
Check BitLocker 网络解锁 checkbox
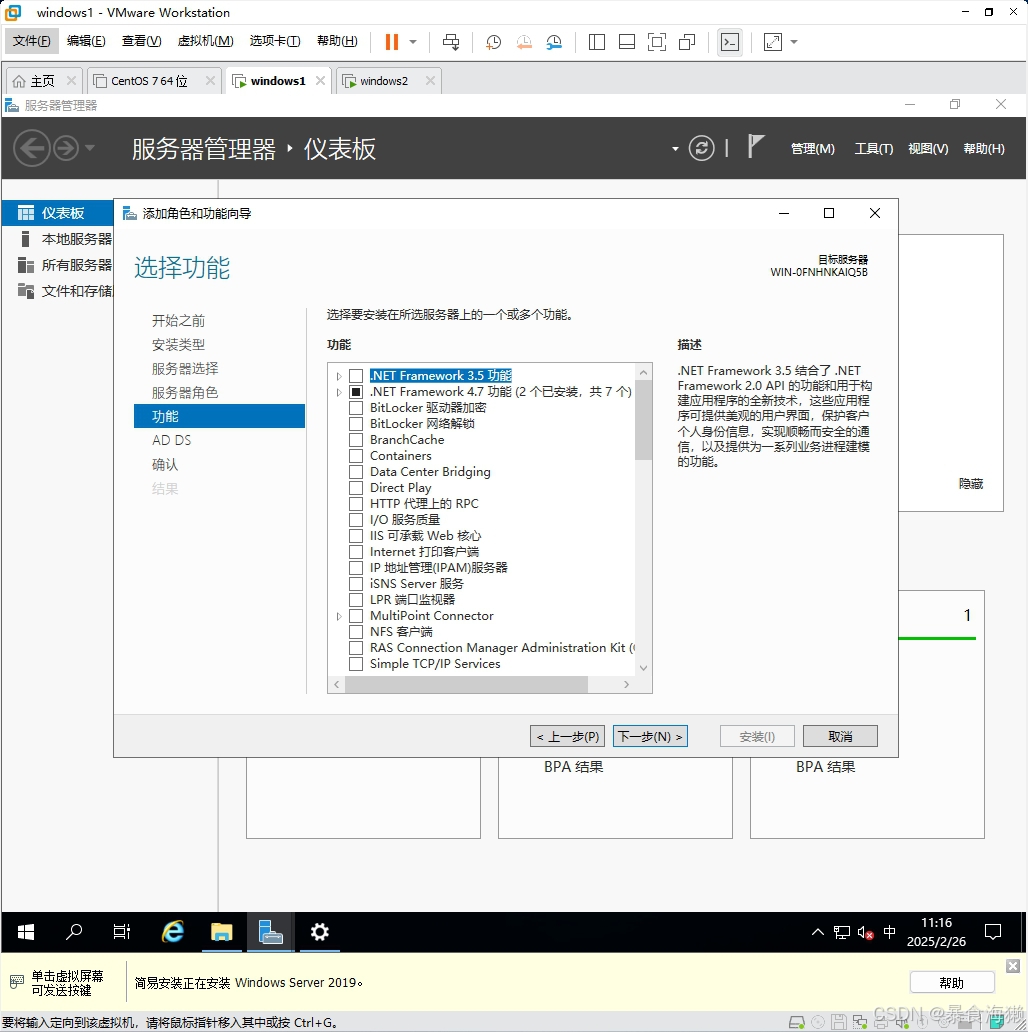[356, 424]
